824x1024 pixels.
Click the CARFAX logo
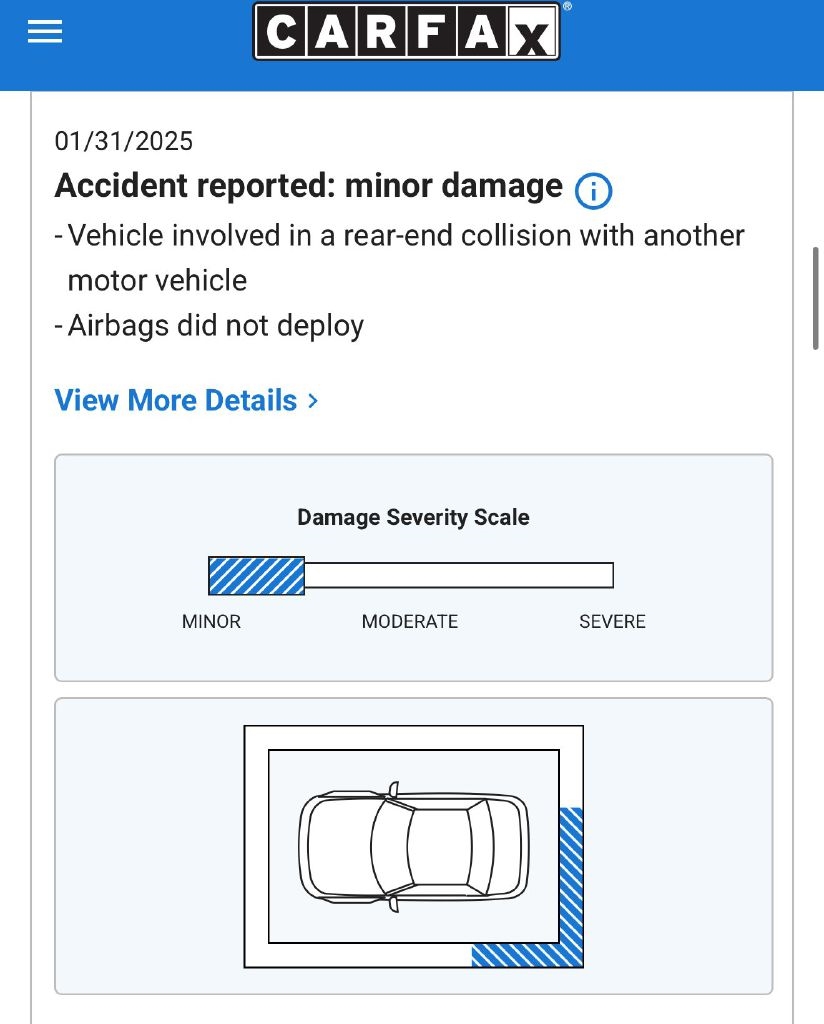pyautogui.click(x=406, y=32)
